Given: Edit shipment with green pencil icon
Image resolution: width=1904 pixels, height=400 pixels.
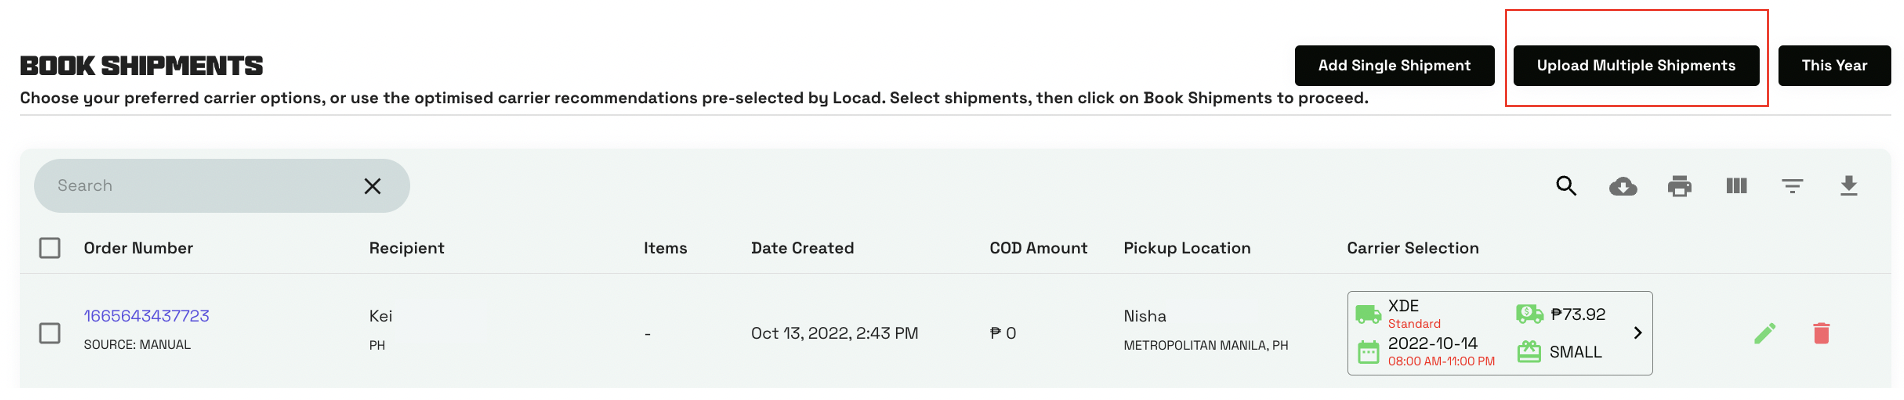Looking at the screenshot, I should tap(1765, 333).
